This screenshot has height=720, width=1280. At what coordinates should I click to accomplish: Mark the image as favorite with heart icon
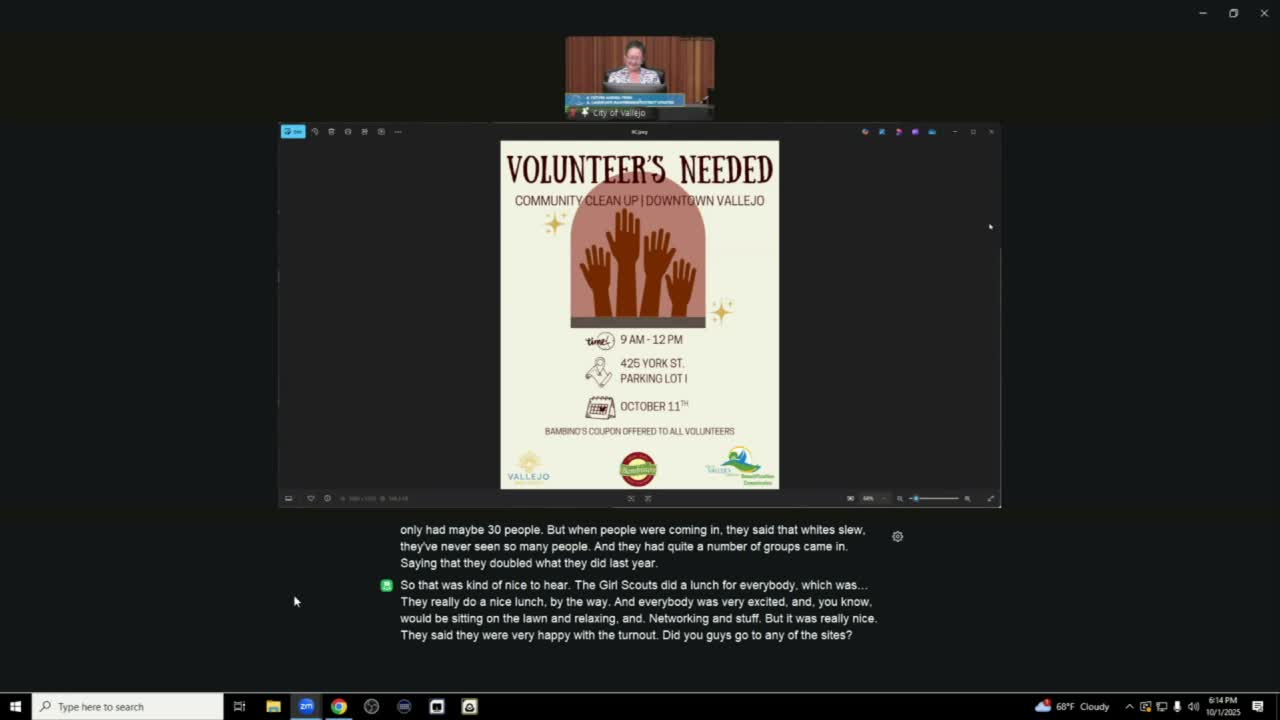[310, 498]
